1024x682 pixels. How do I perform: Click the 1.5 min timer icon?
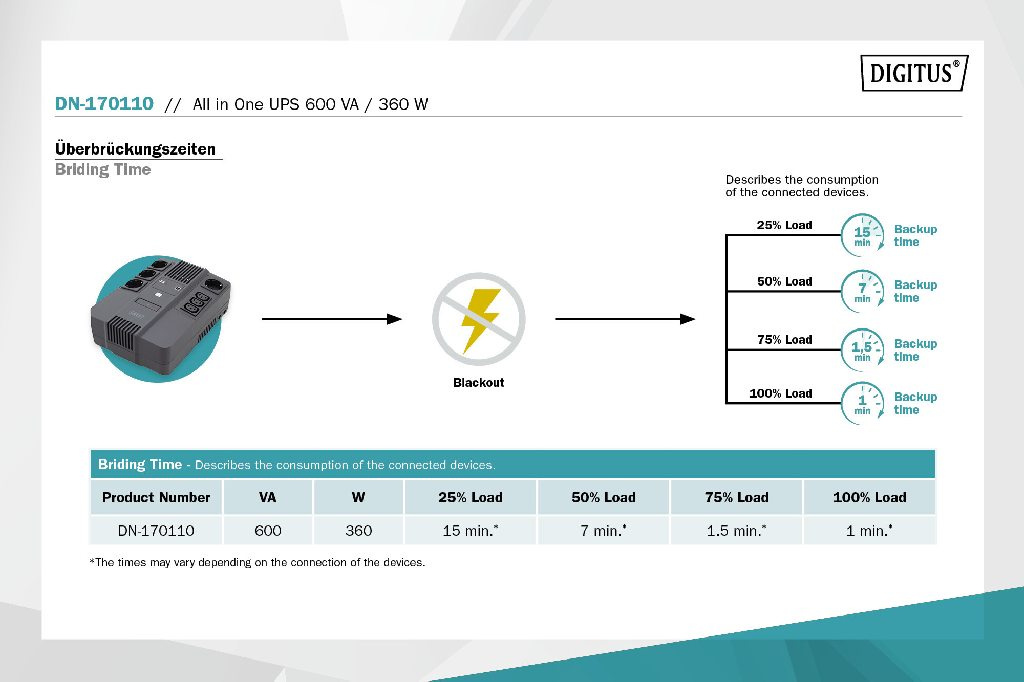point(862,349)
